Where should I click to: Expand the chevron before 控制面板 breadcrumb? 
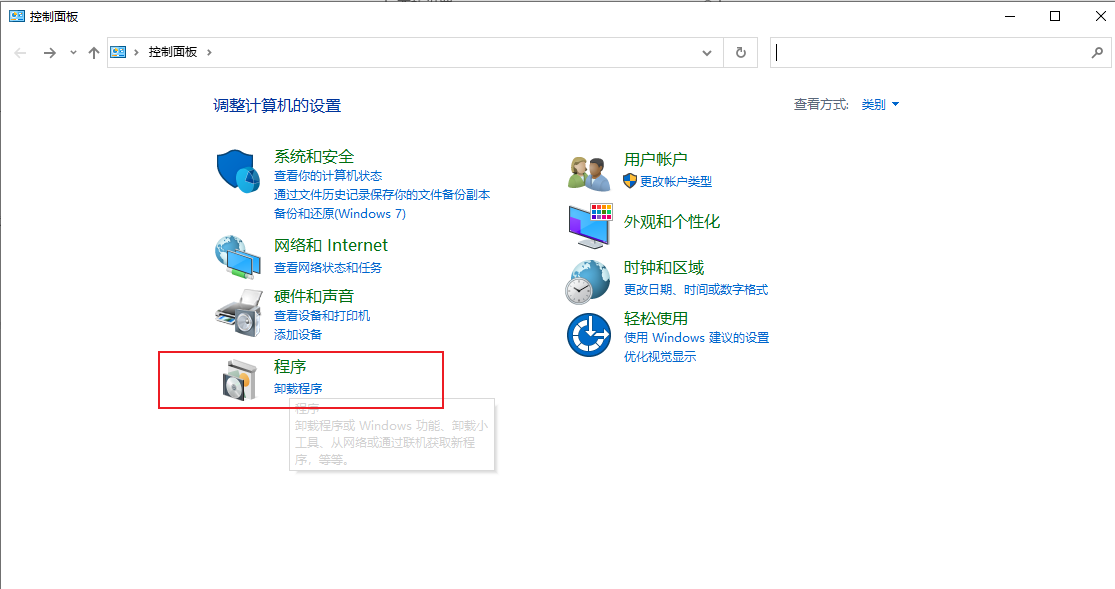click(136, 52)
